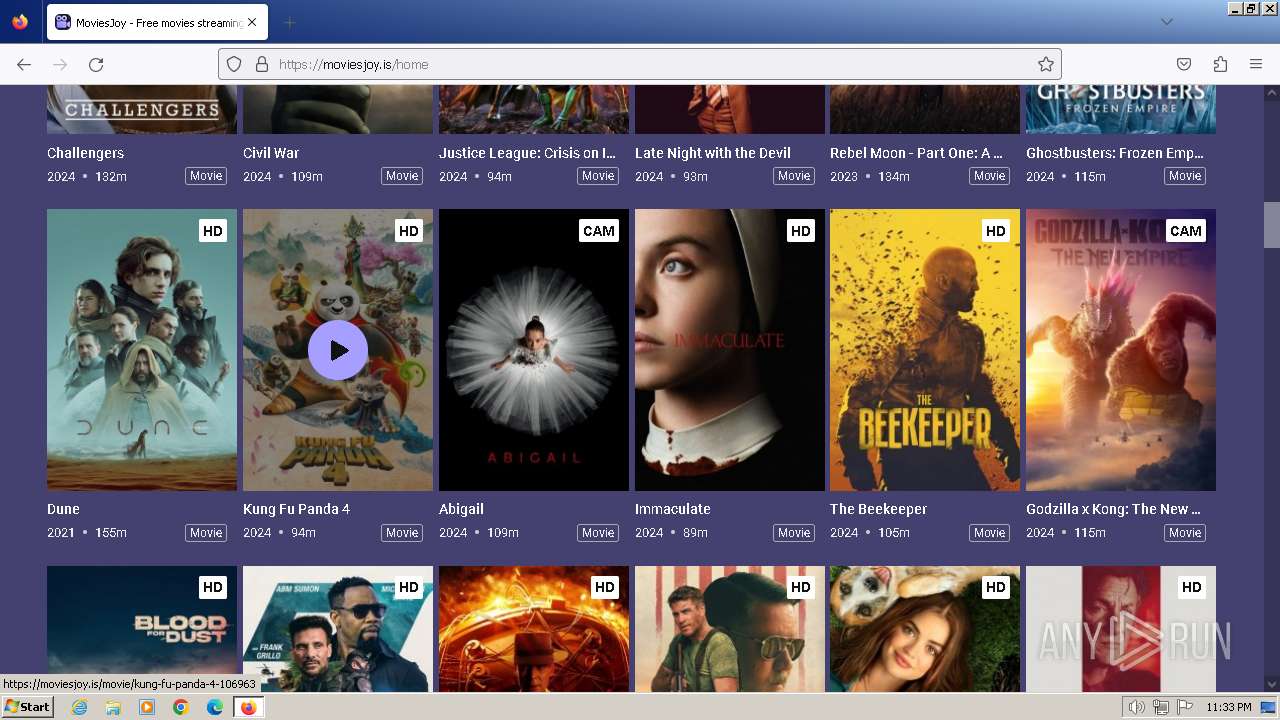Click the HD badge on The Beekeeper poster

tap(995, 231)
